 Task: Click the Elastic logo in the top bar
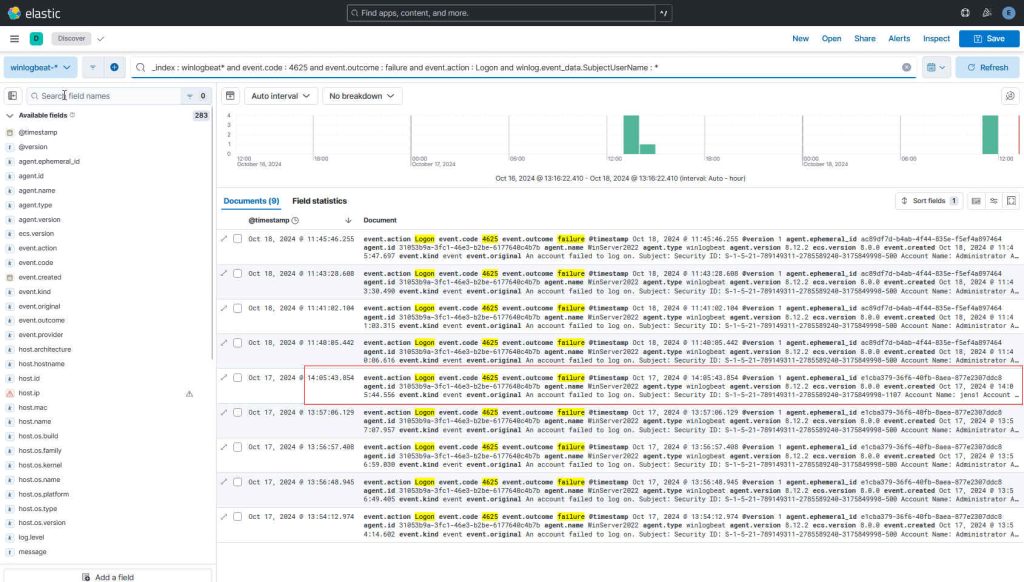point(24,12)
